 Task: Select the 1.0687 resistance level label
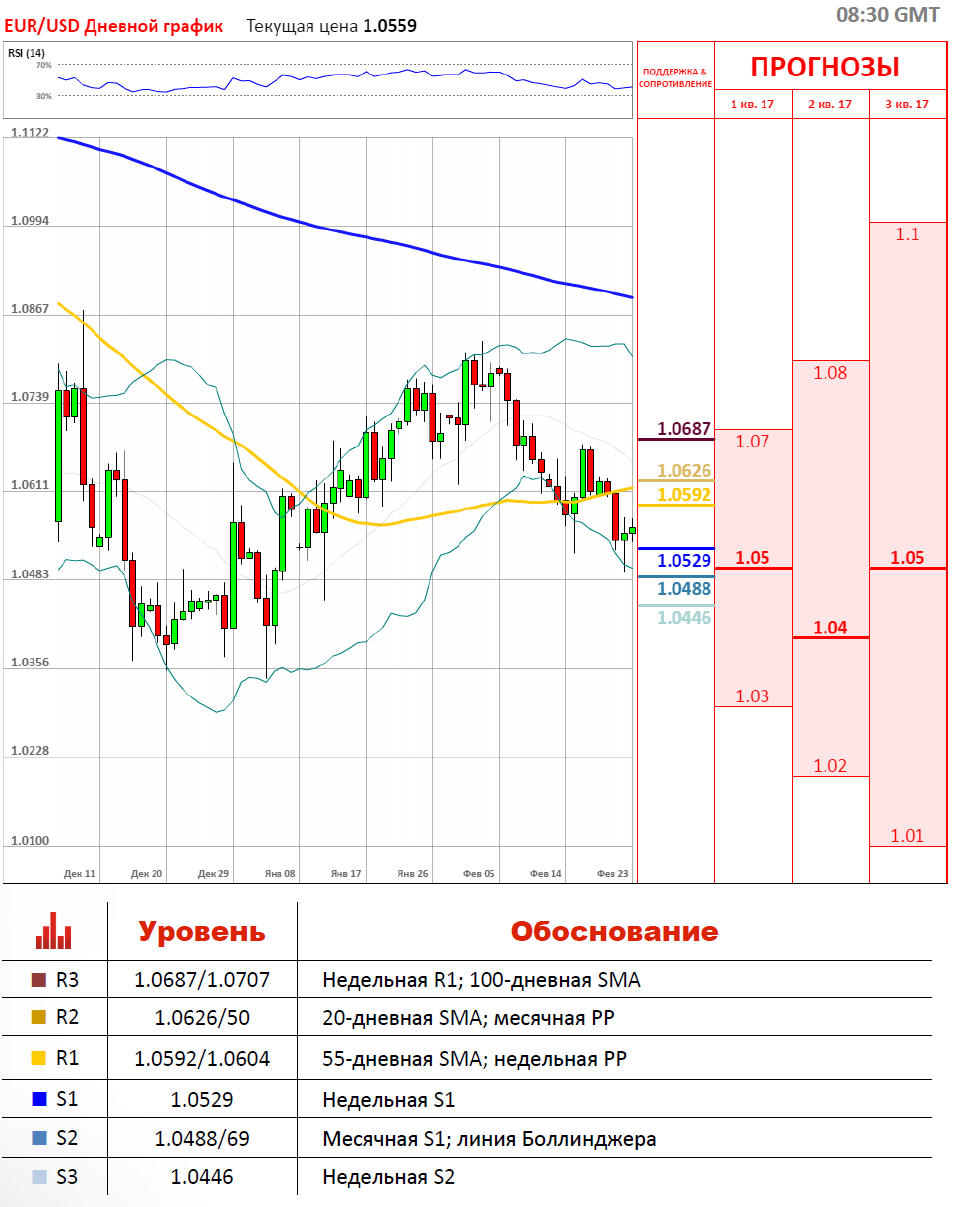(683, 429)
